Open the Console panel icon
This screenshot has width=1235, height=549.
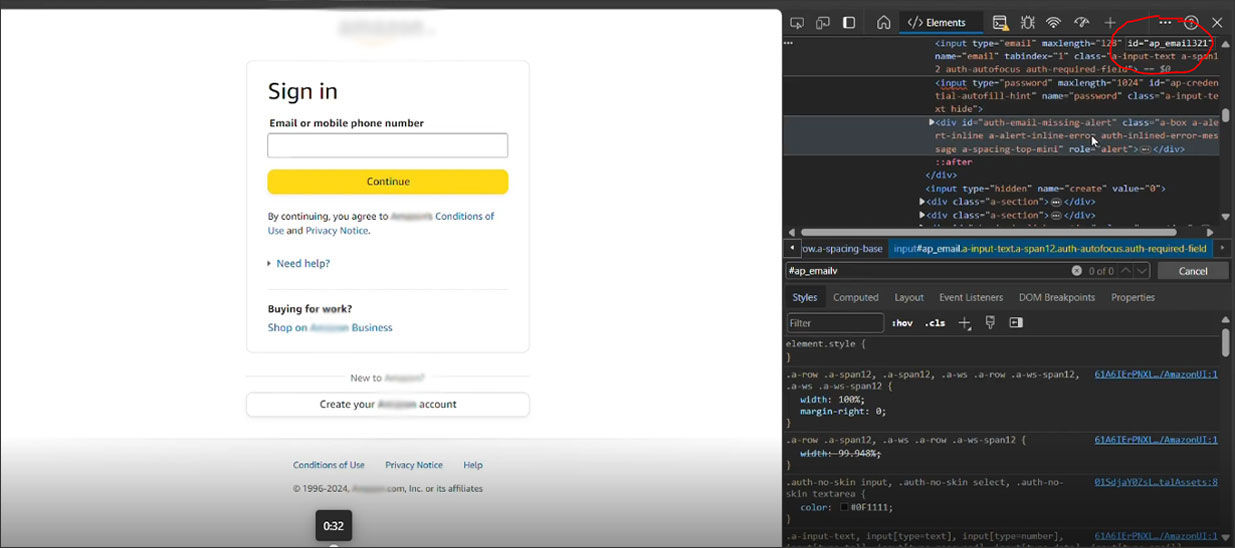pyautogui.click(x=999, y=22)
